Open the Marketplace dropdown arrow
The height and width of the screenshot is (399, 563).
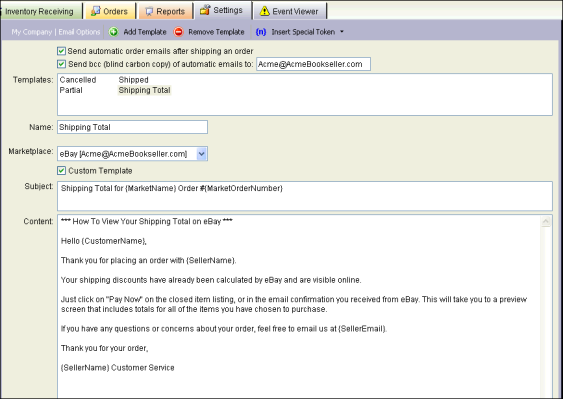201,154
